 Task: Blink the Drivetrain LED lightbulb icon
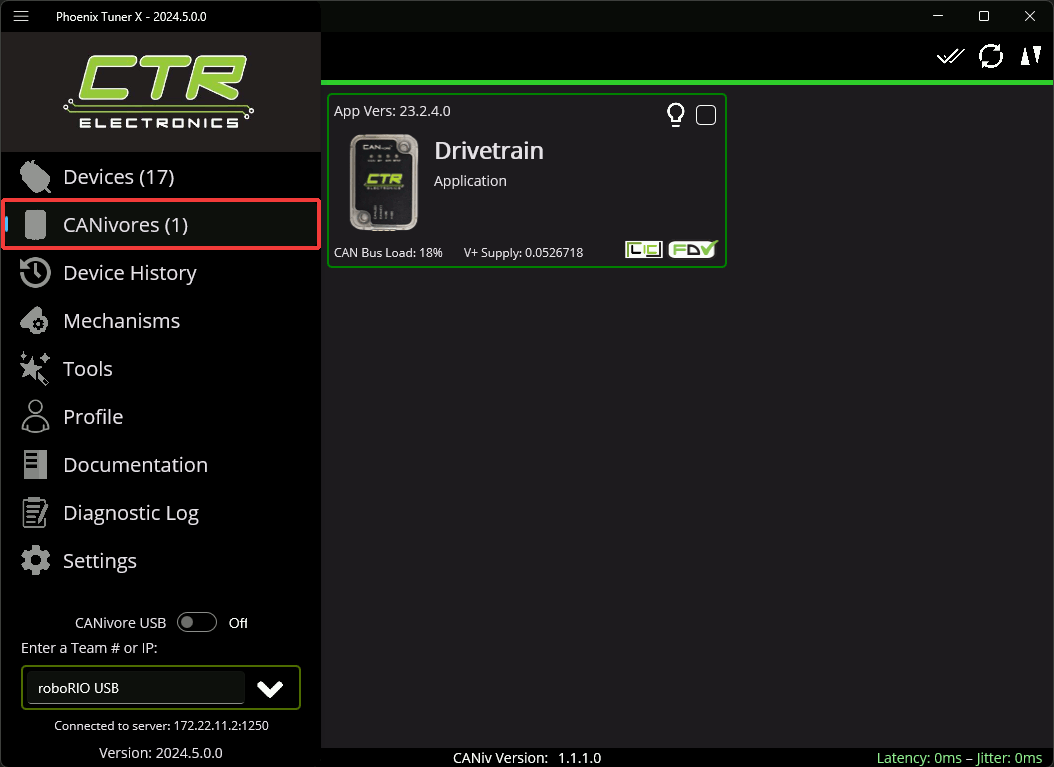676,115
